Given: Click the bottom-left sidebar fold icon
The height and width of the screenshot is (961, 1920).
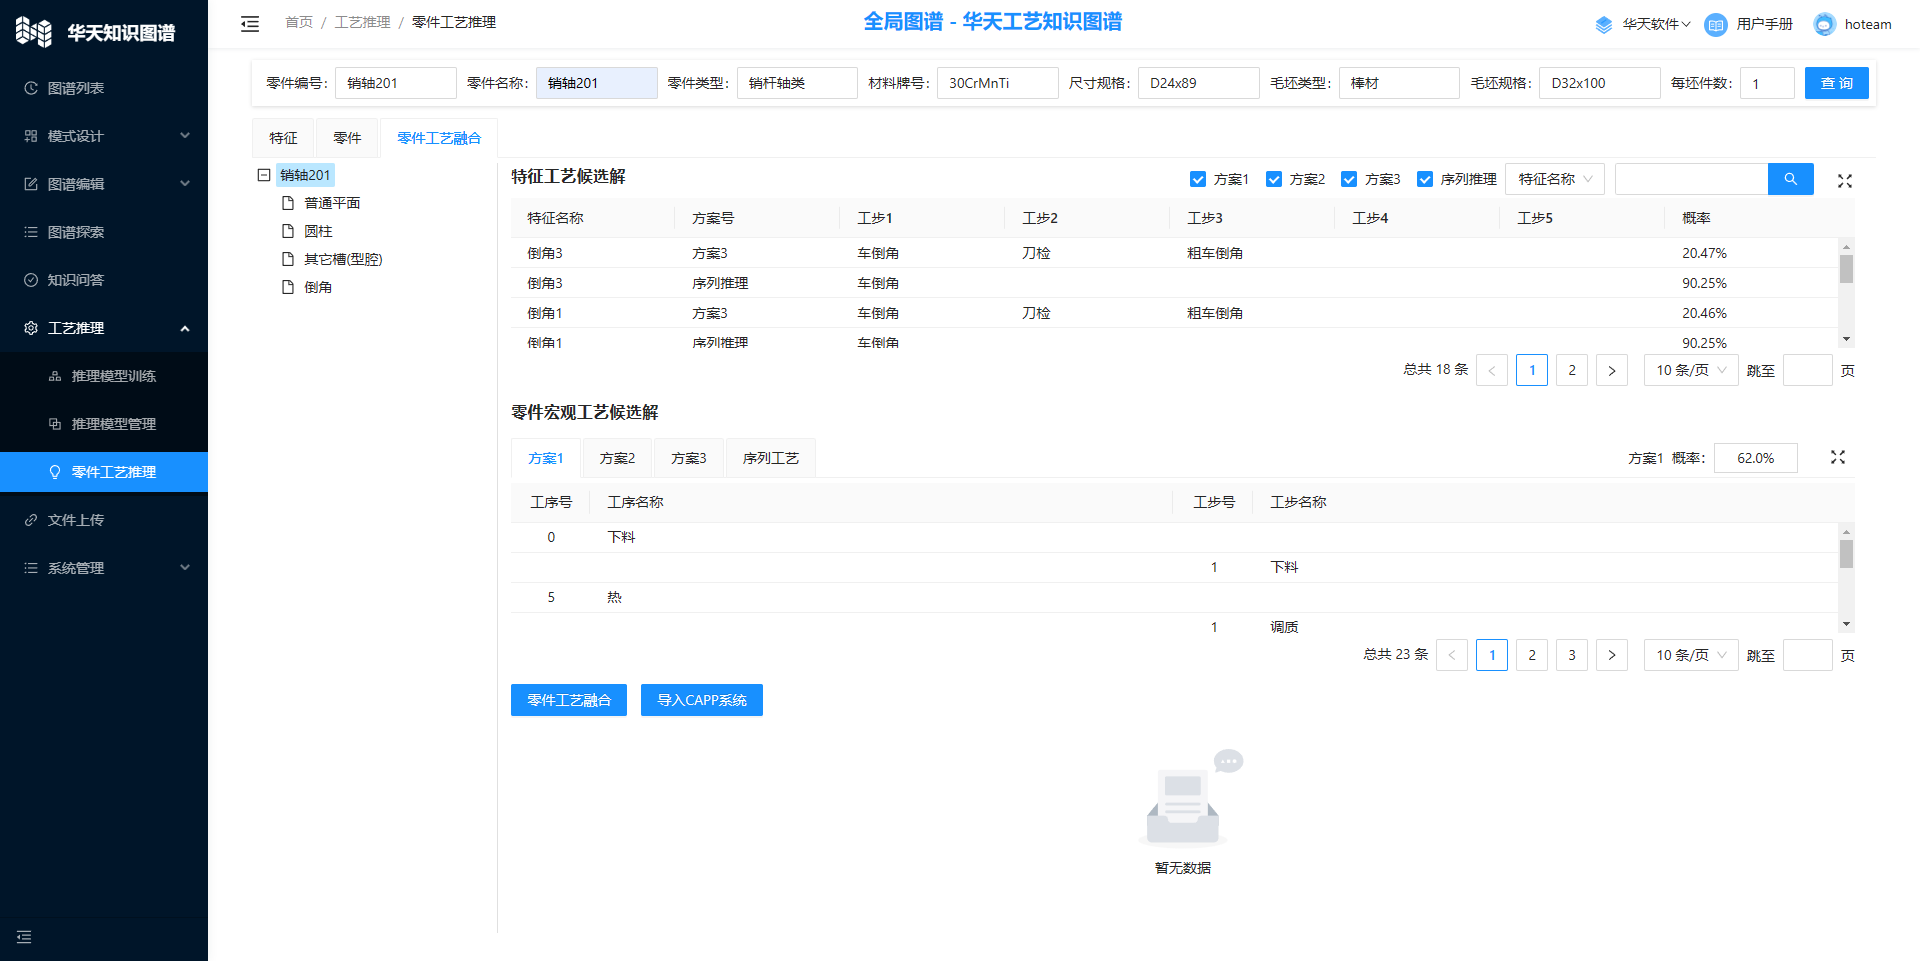Looking at the screenshot, I should 24,937.
